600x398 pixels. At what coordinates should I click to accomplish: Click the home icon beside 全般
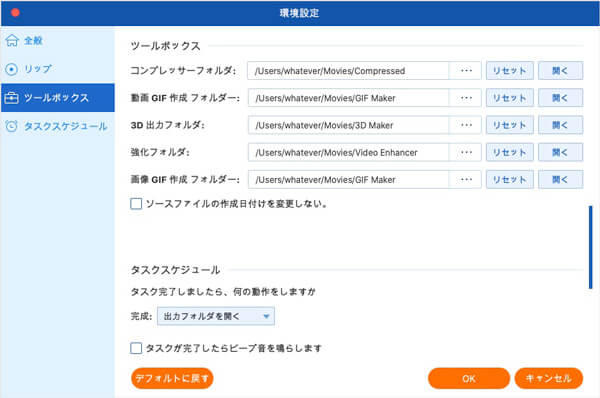[x=12, y=40]
